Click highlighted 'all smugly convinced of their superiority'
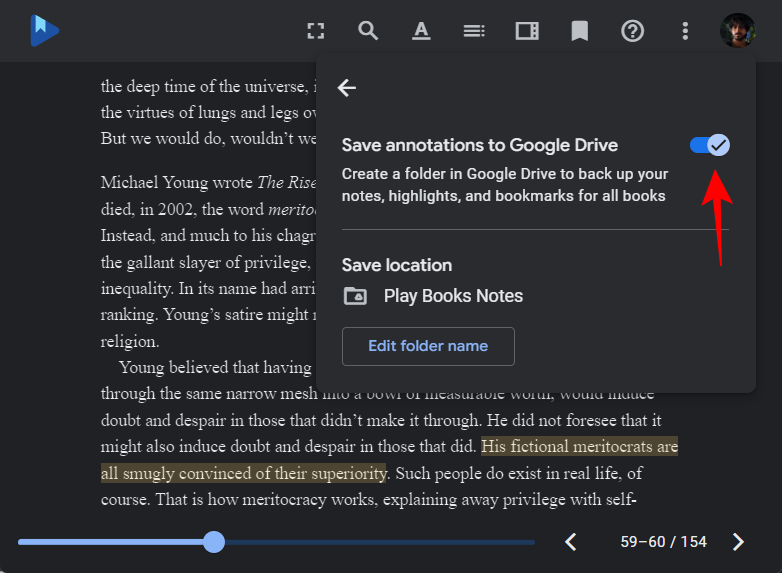Viewport: 782px width, 573px height. click(x=244, y=473)
